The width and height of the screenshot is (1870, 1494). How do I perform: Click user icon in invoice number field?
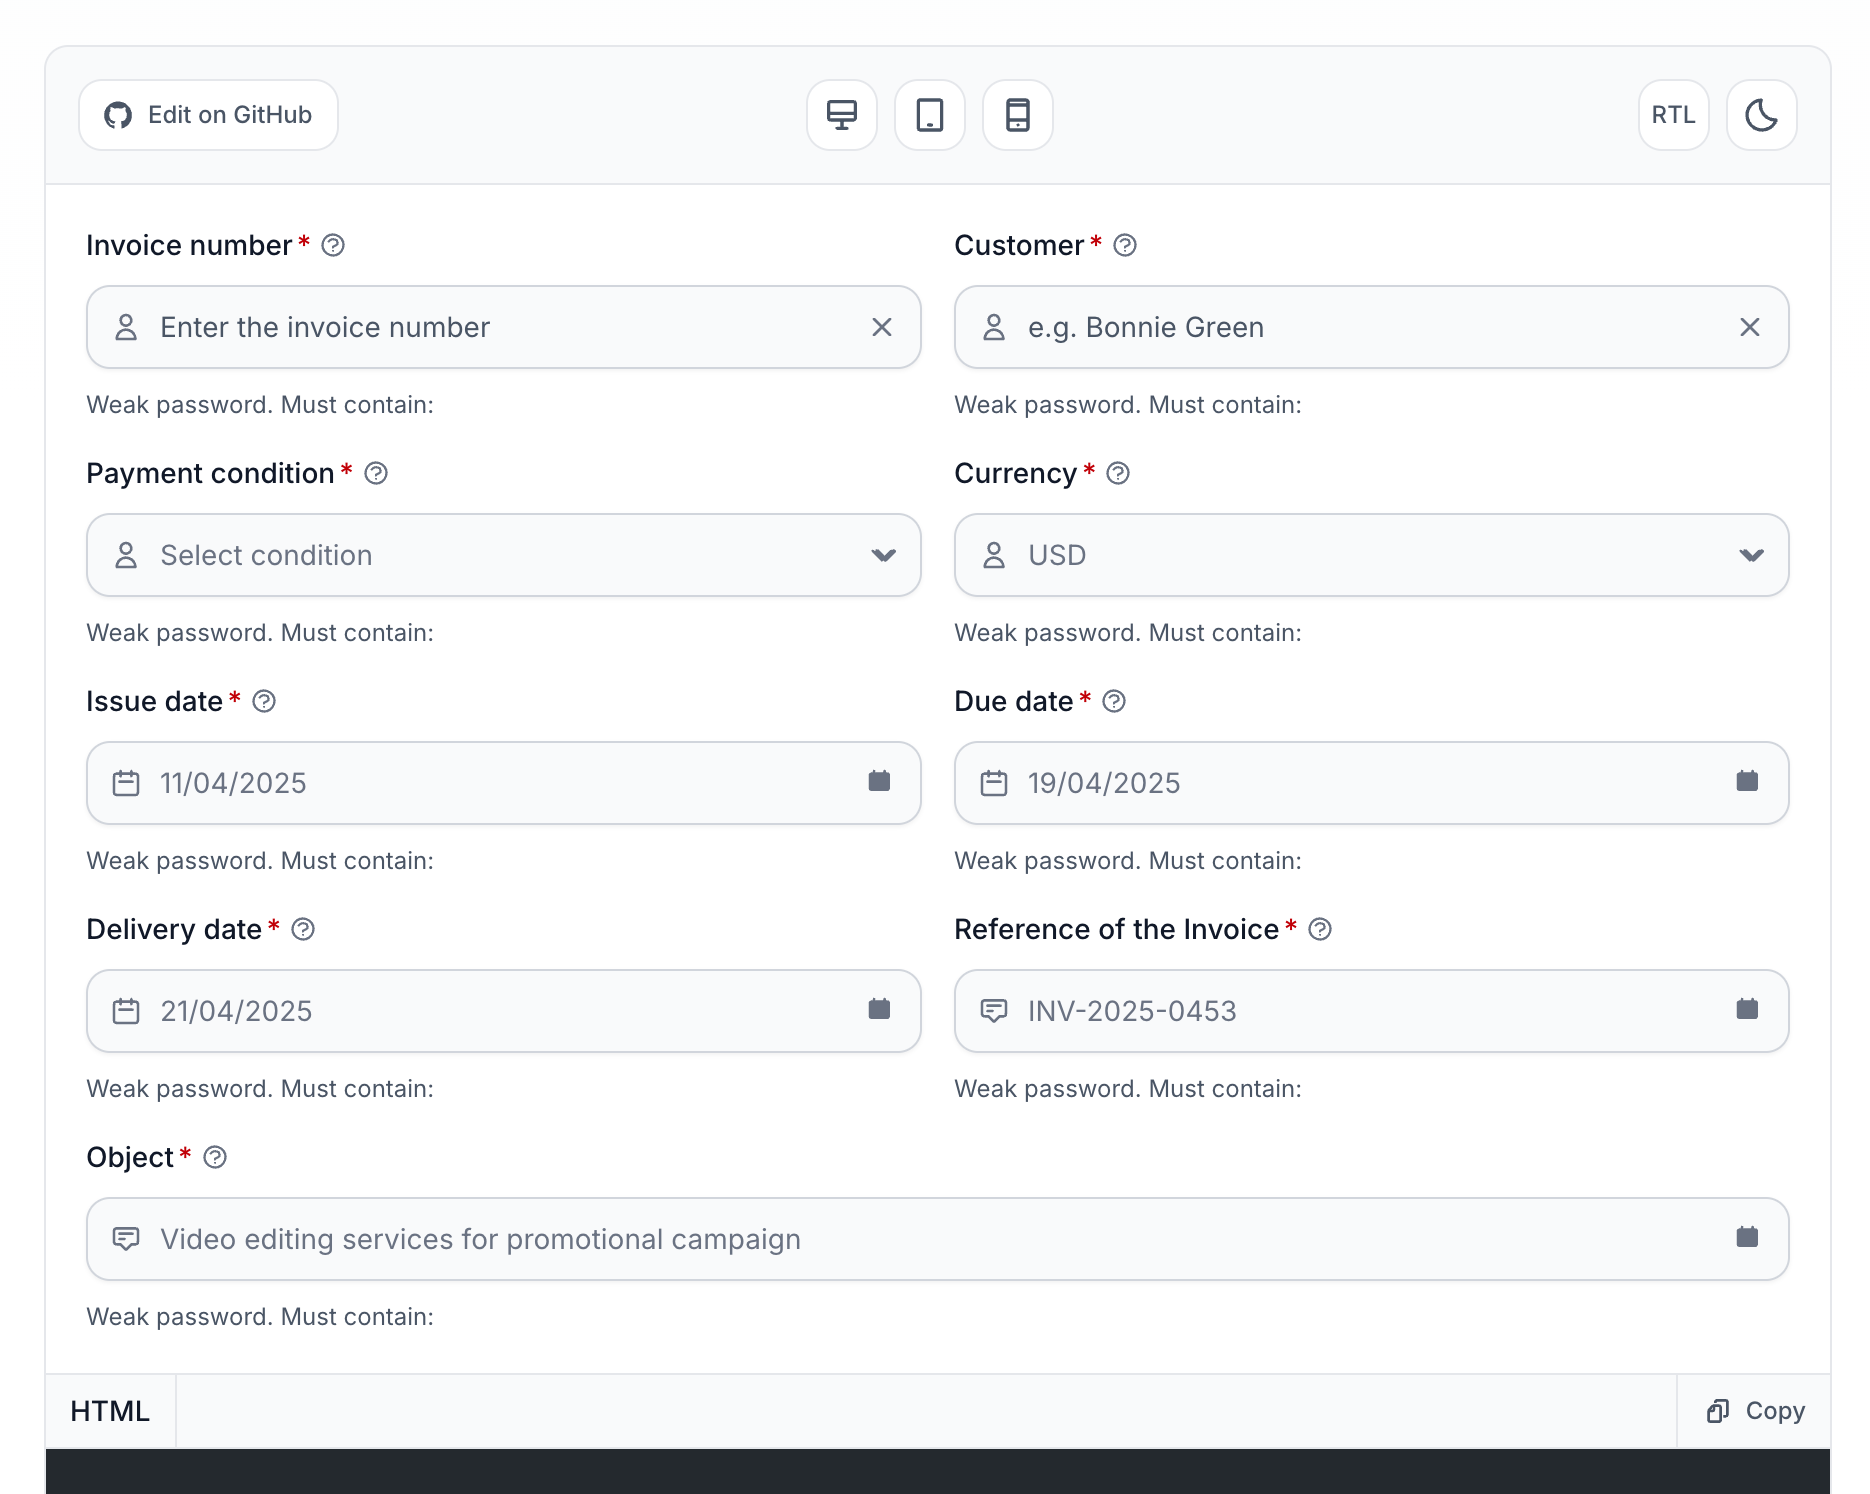tap(126, 327)
